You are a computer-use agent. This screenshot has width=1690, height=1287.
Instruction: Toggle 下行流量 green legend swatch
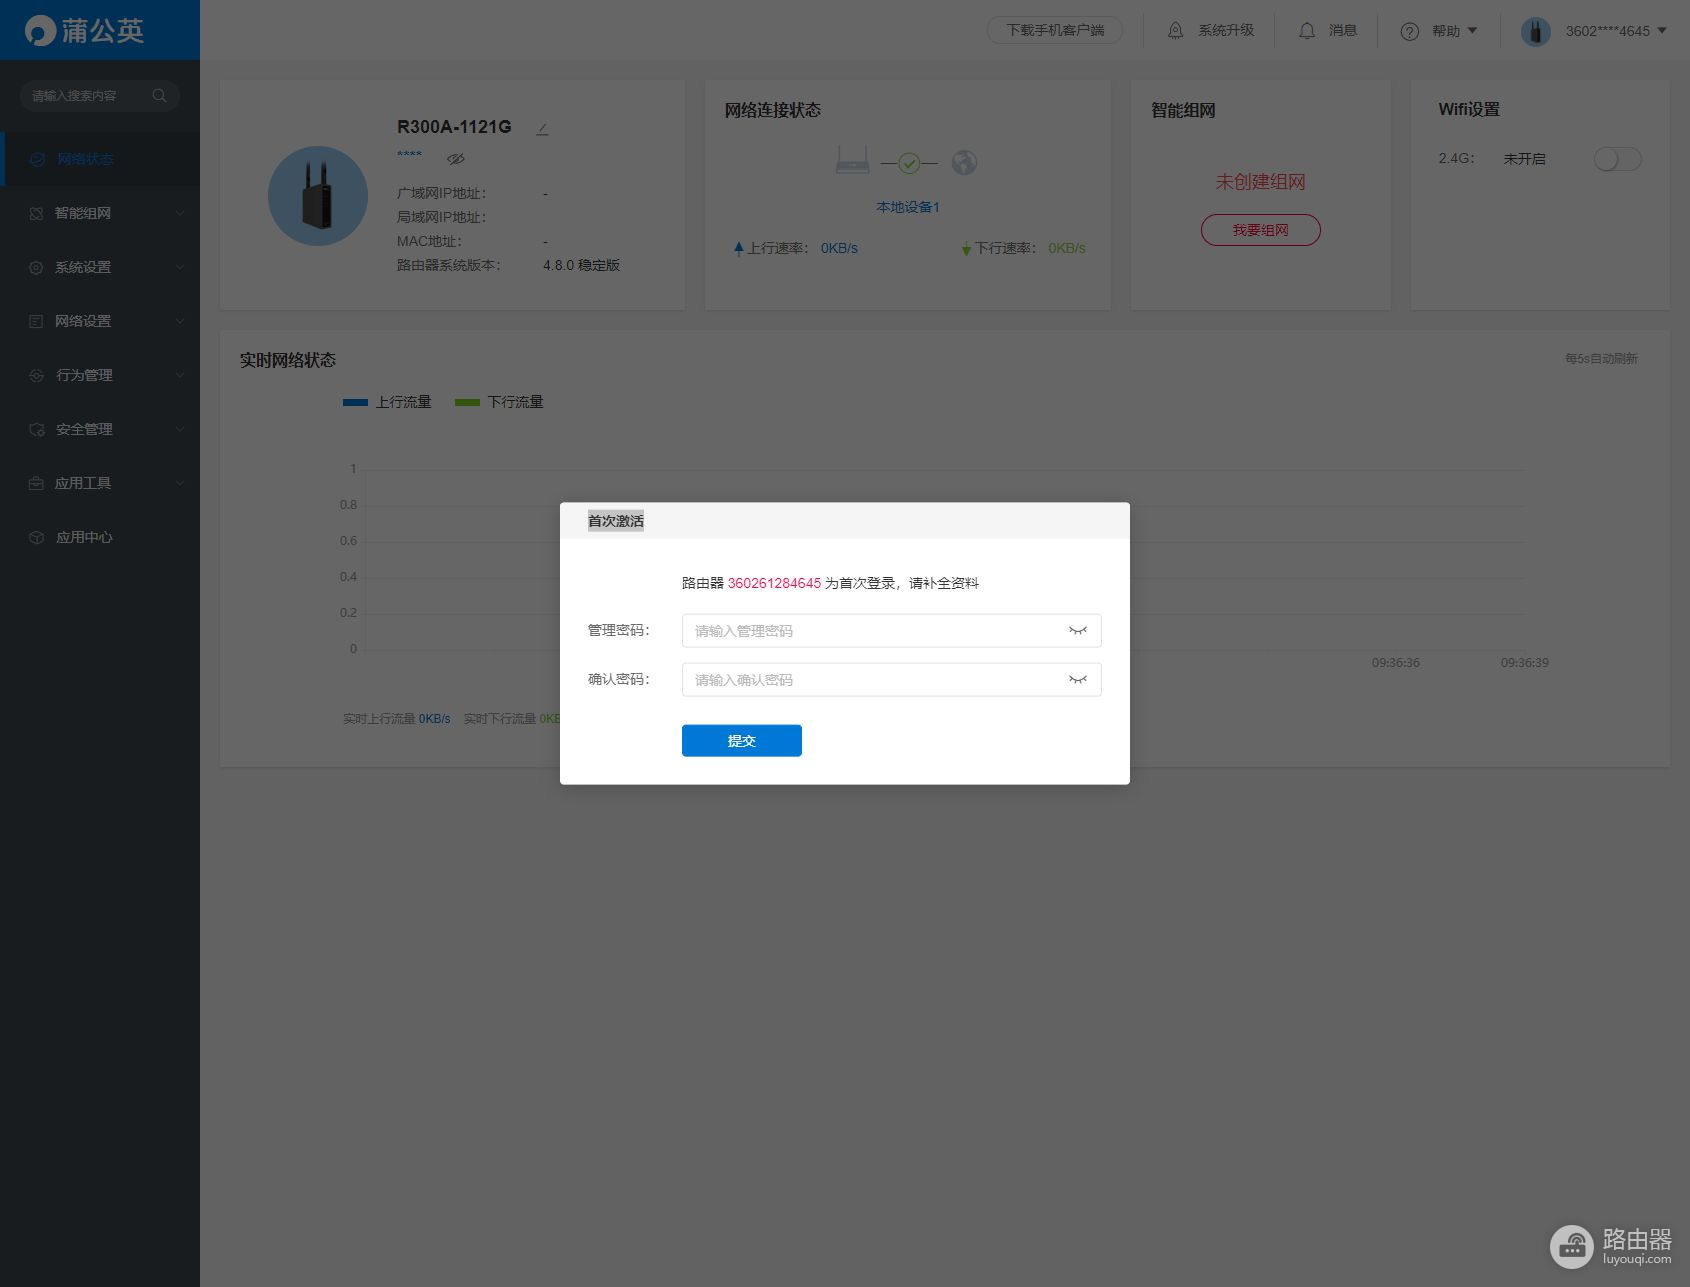(467, 402)
